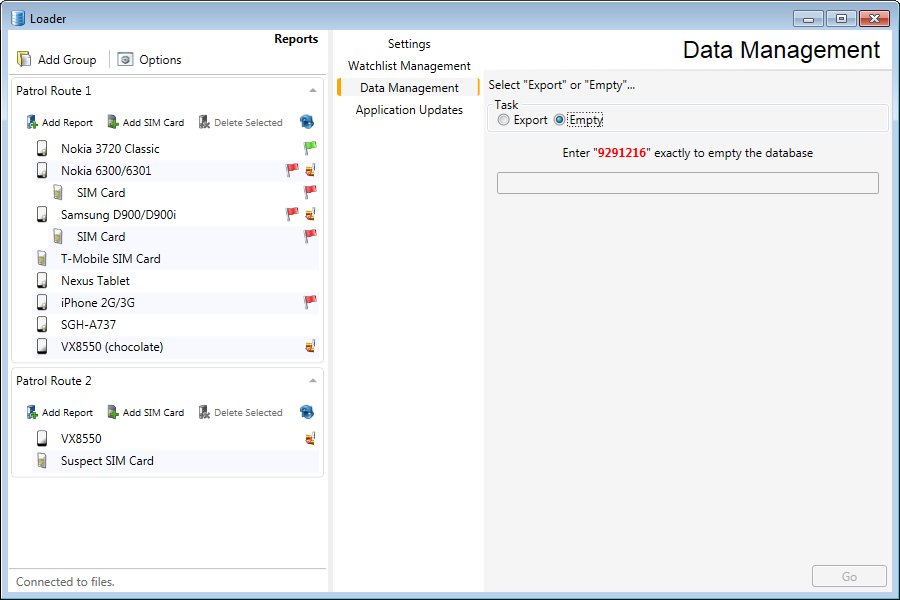Open the Data Management page

409,87
